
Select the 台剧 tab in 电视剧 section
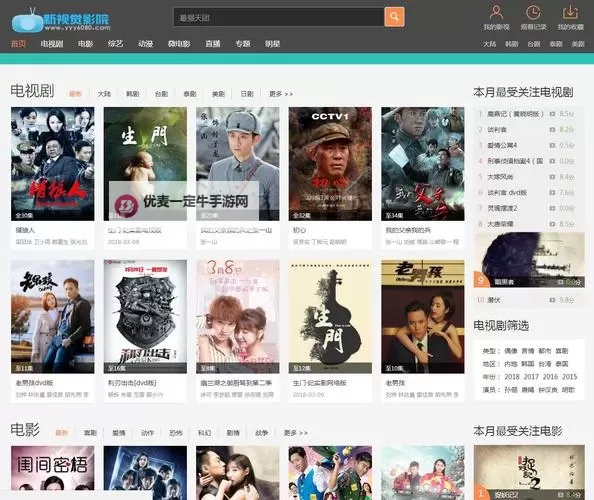(x=161, y=94)
